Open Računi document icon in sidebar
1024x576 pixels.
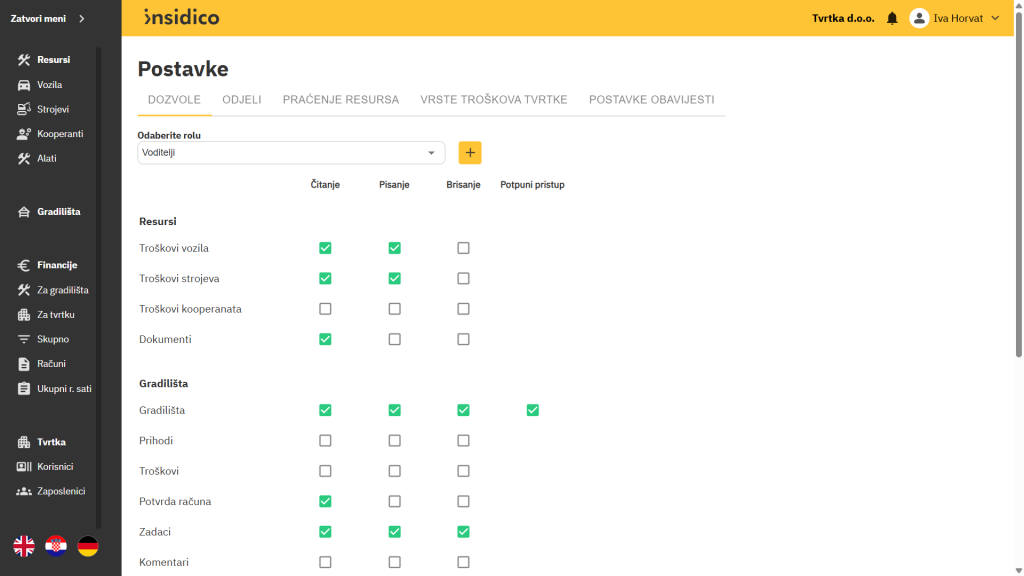25,364
